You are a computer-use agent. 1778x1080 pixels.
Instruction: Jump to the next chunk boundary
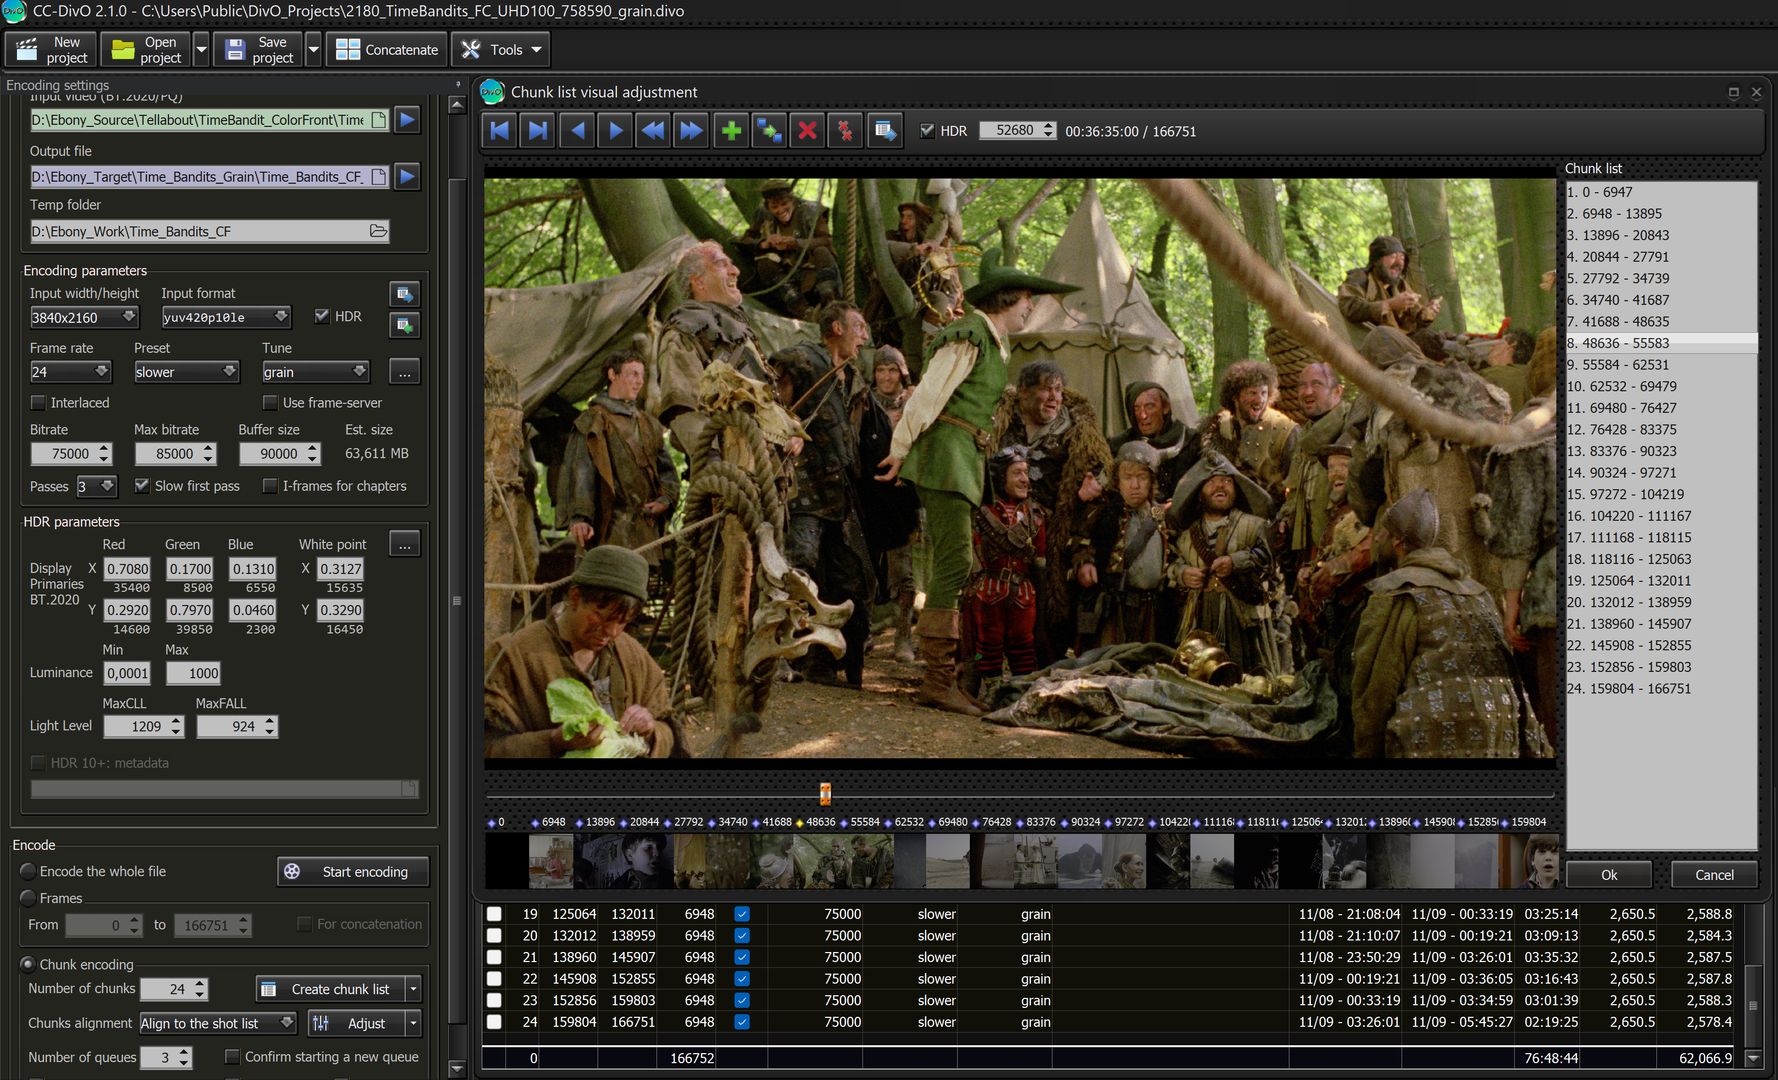pyautogui.click(x=538, y=130)
